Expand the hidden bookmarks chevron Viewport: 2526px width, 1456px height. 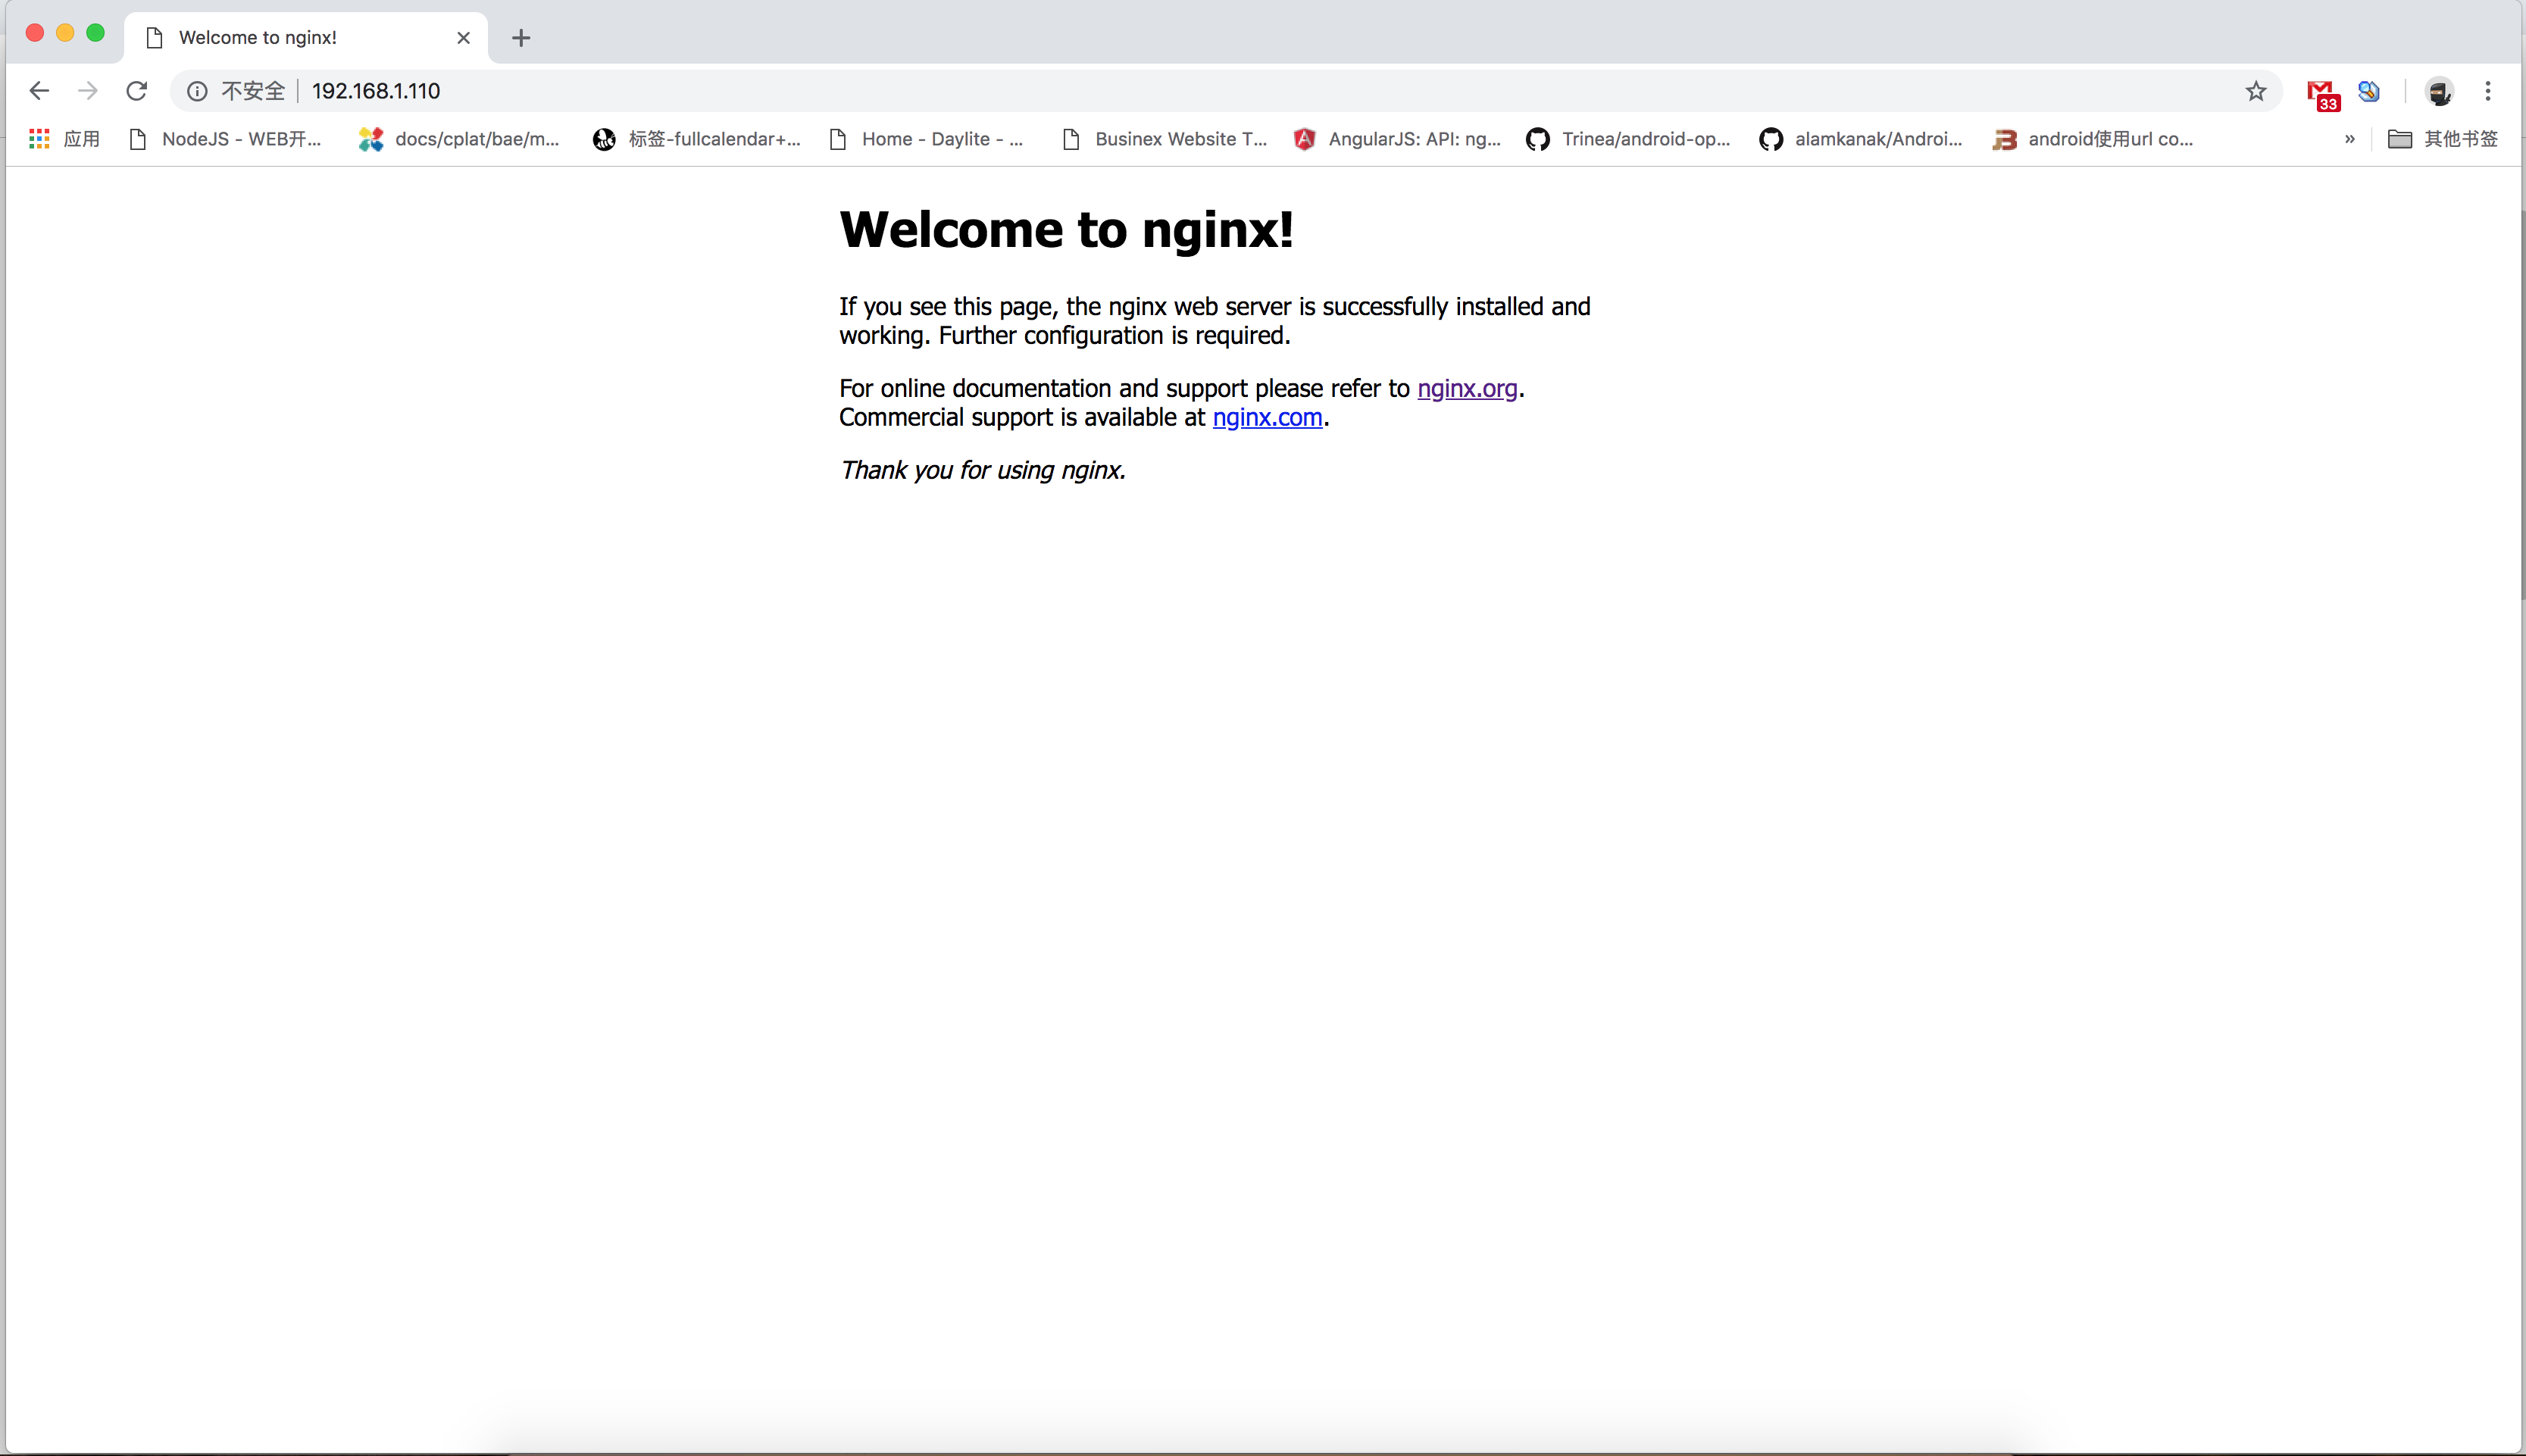(x=2349, y=139)
